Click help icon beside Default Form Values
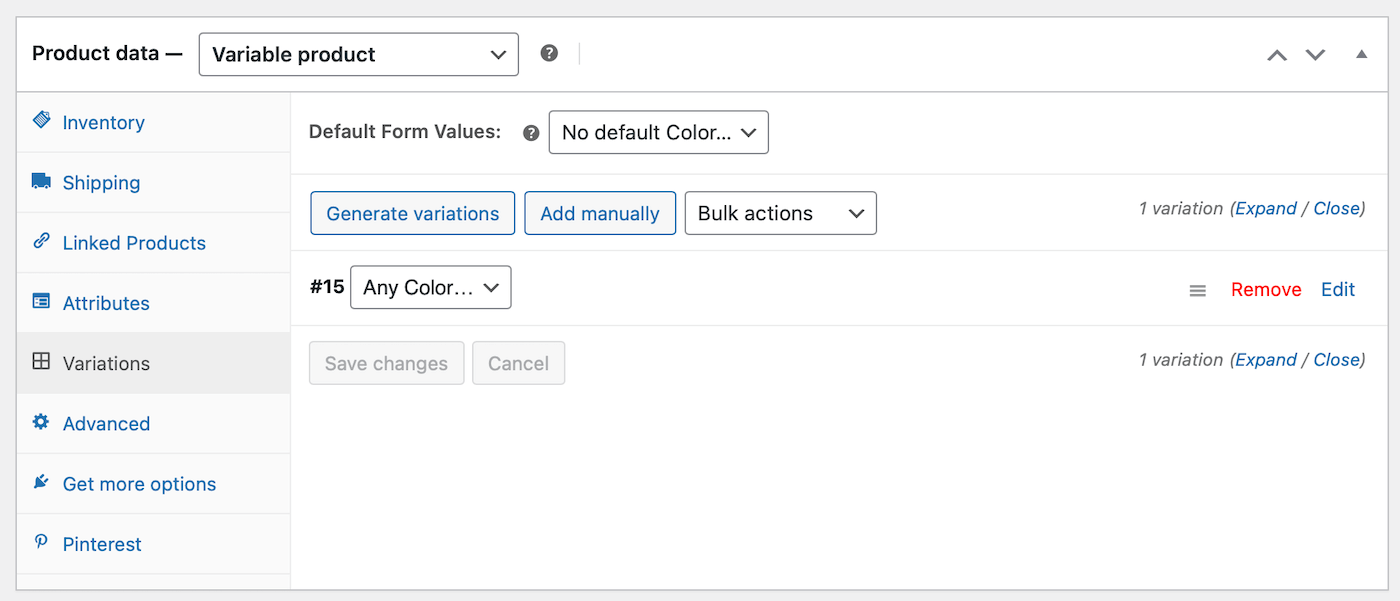This screenshot has width=1400, height=601. click(531, 133)
